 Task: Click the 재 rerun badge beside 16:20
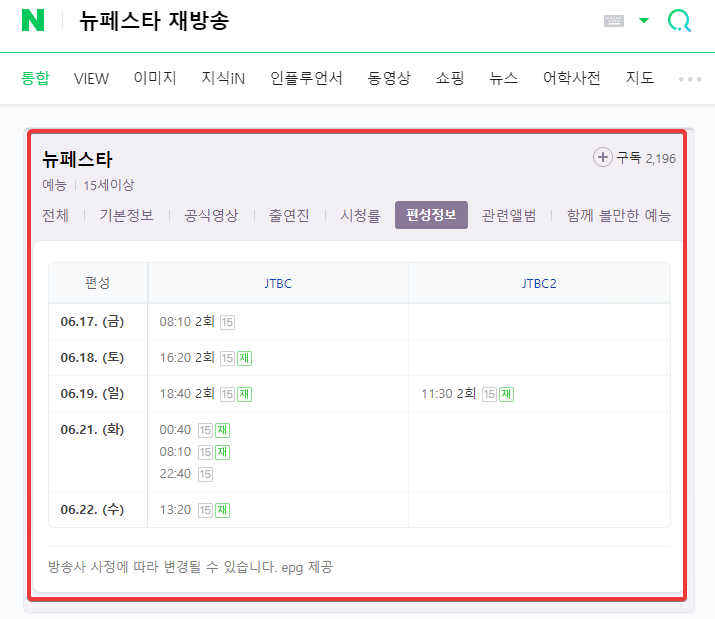(x=244, y=358)
